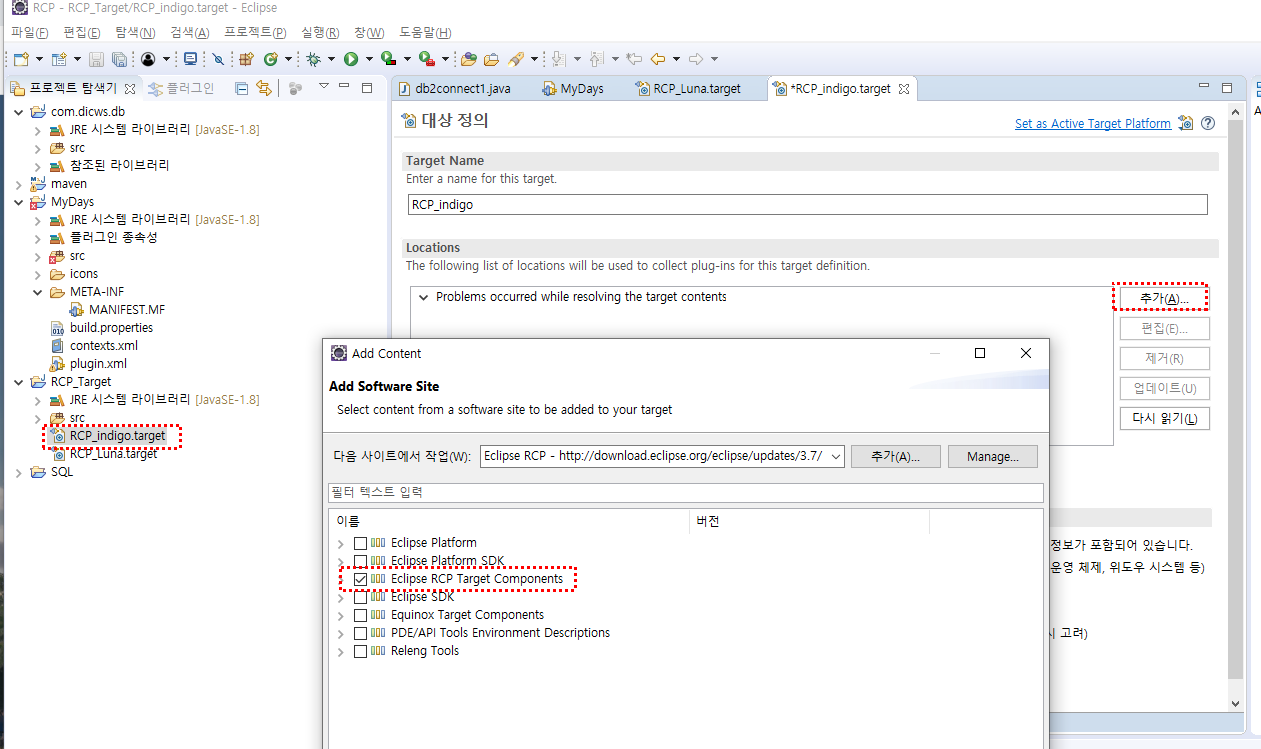This screenshot has width=1261, height=749.
Task: Click the 필터 텍스트 입력 filter field
Action: click(686, 493)
